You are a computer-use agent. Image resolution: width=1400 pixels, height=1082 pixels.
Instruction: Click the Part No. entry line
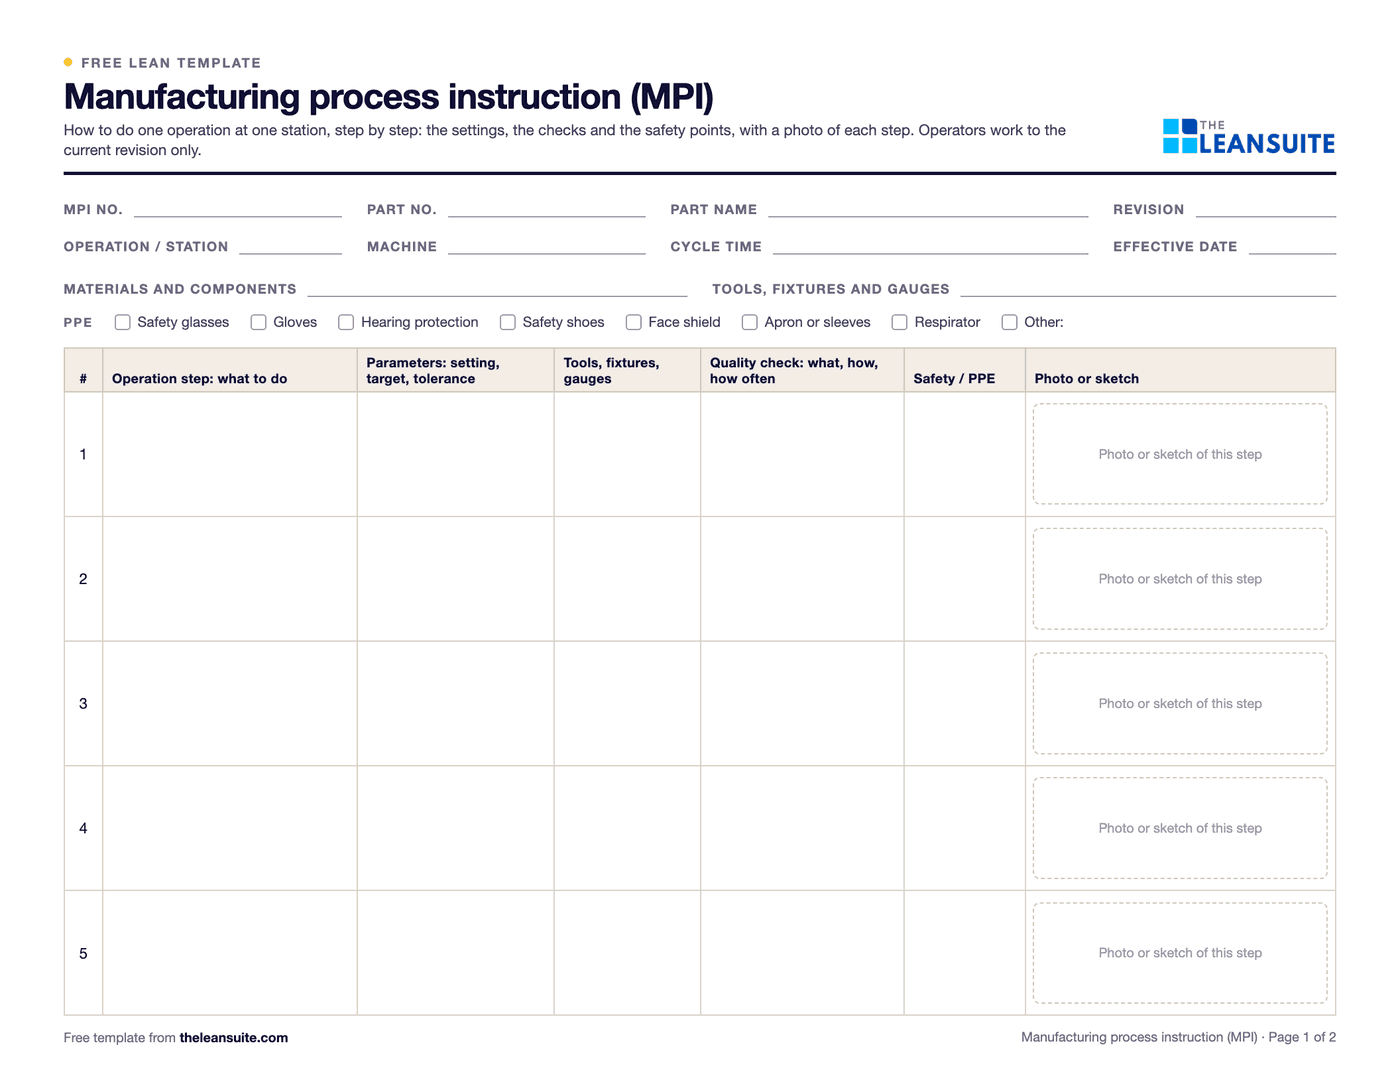tap(547, 210)
